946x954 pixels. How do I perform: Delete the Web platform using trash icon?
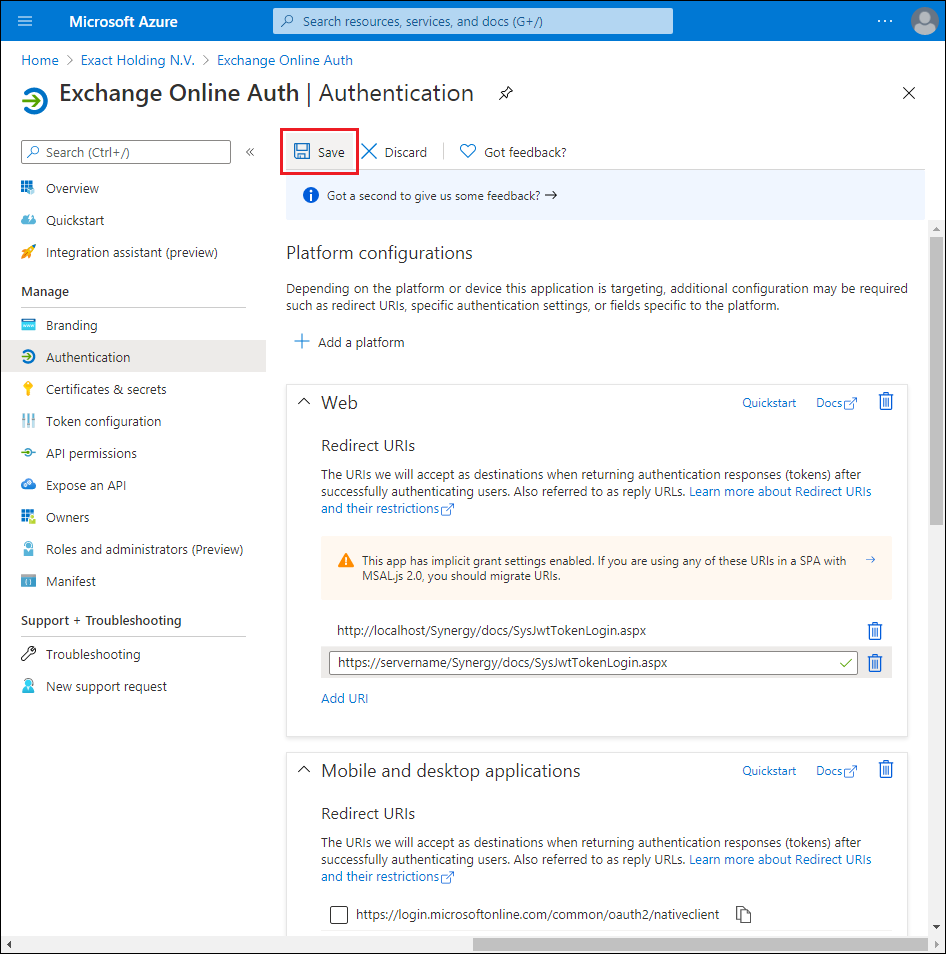[885, 401]
